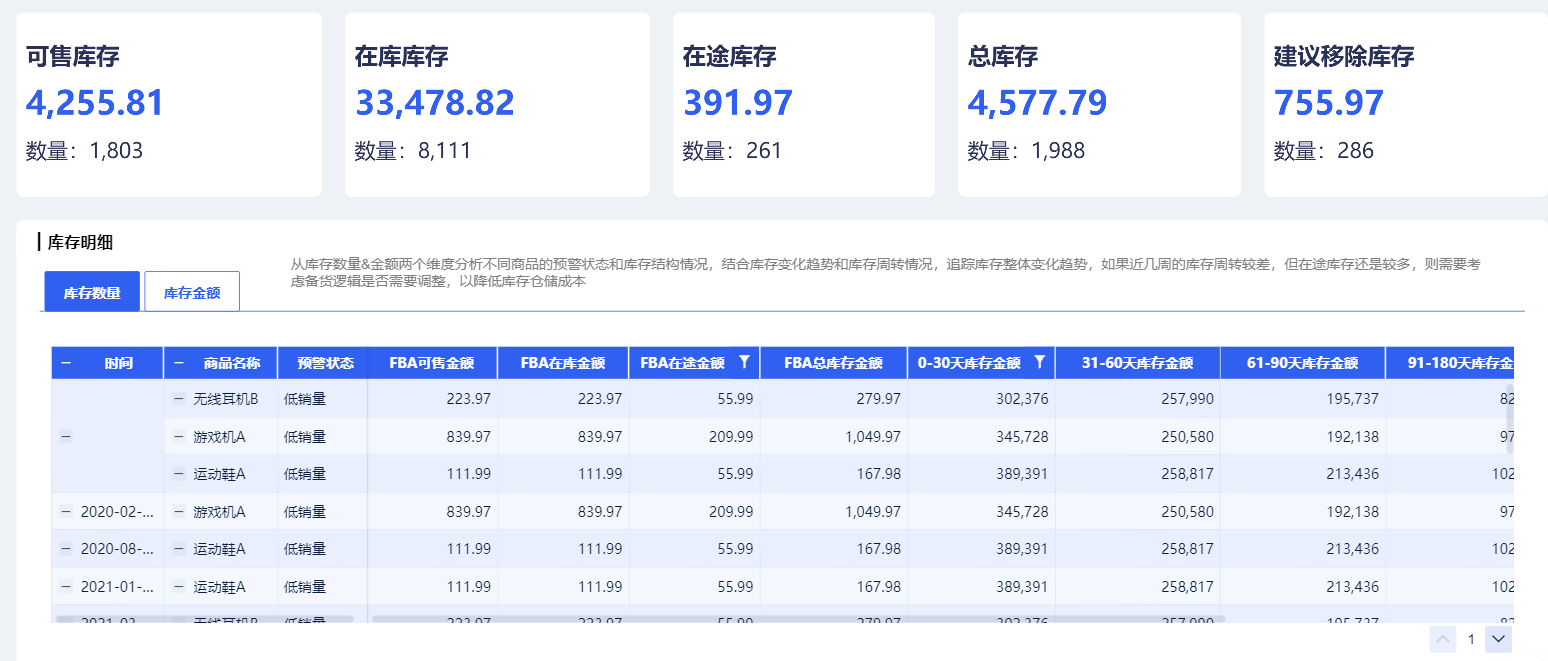Click the FBA总库存金额 column header
Image resolution: width=1548 pixels, height=661 pixels.
pos(834,363)
